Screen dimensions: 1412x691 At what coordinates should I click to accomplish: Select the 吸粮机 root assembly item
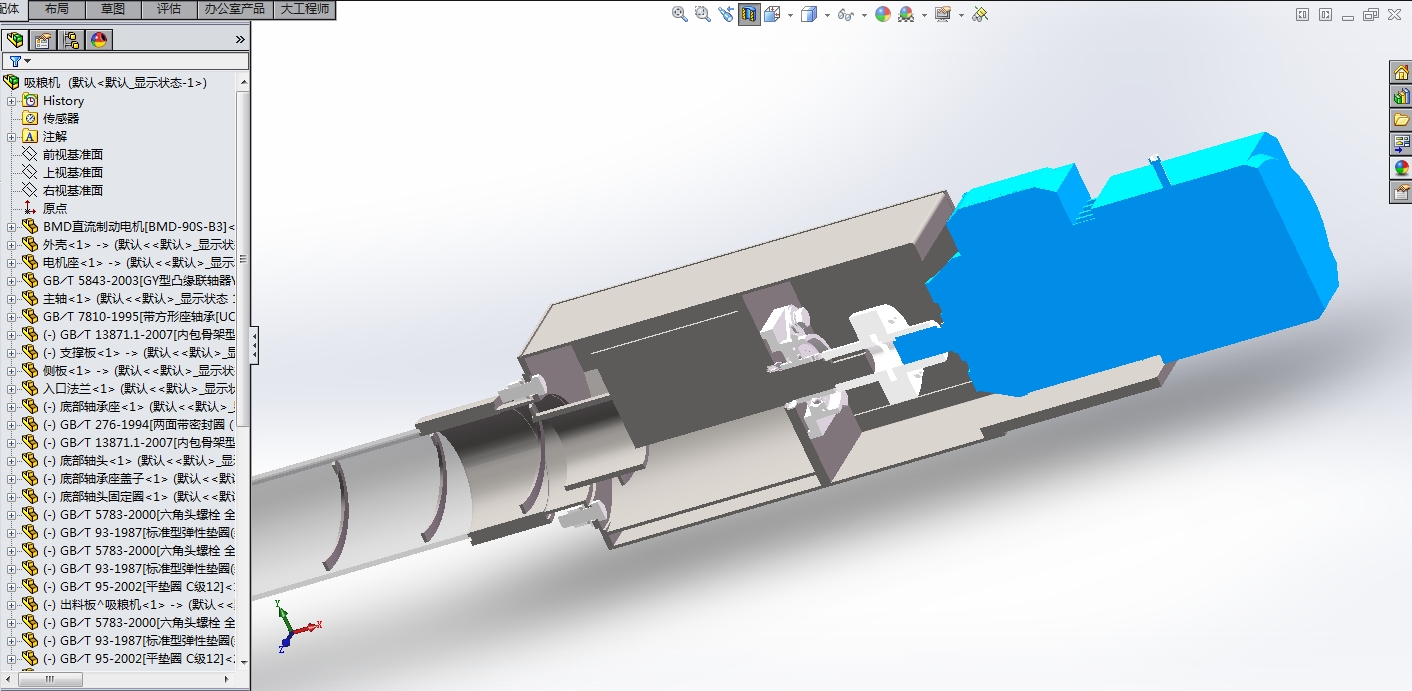click(105, 83)
